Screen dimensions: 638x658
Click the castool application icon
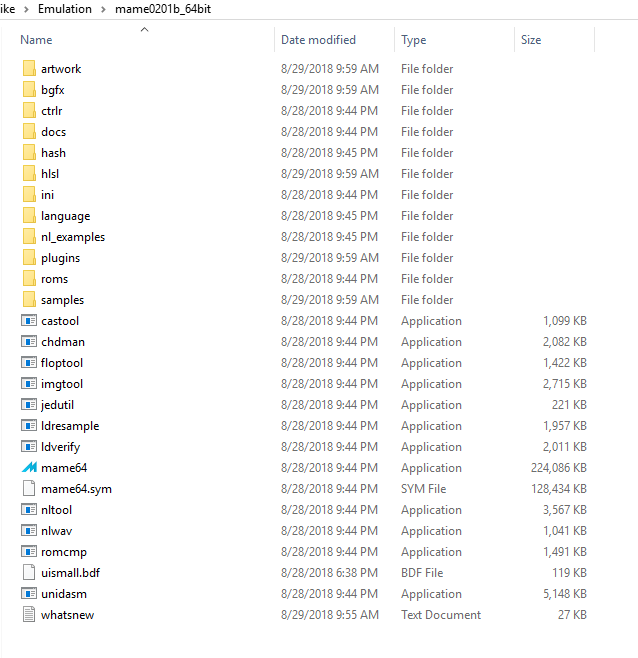tap(29, 321)
